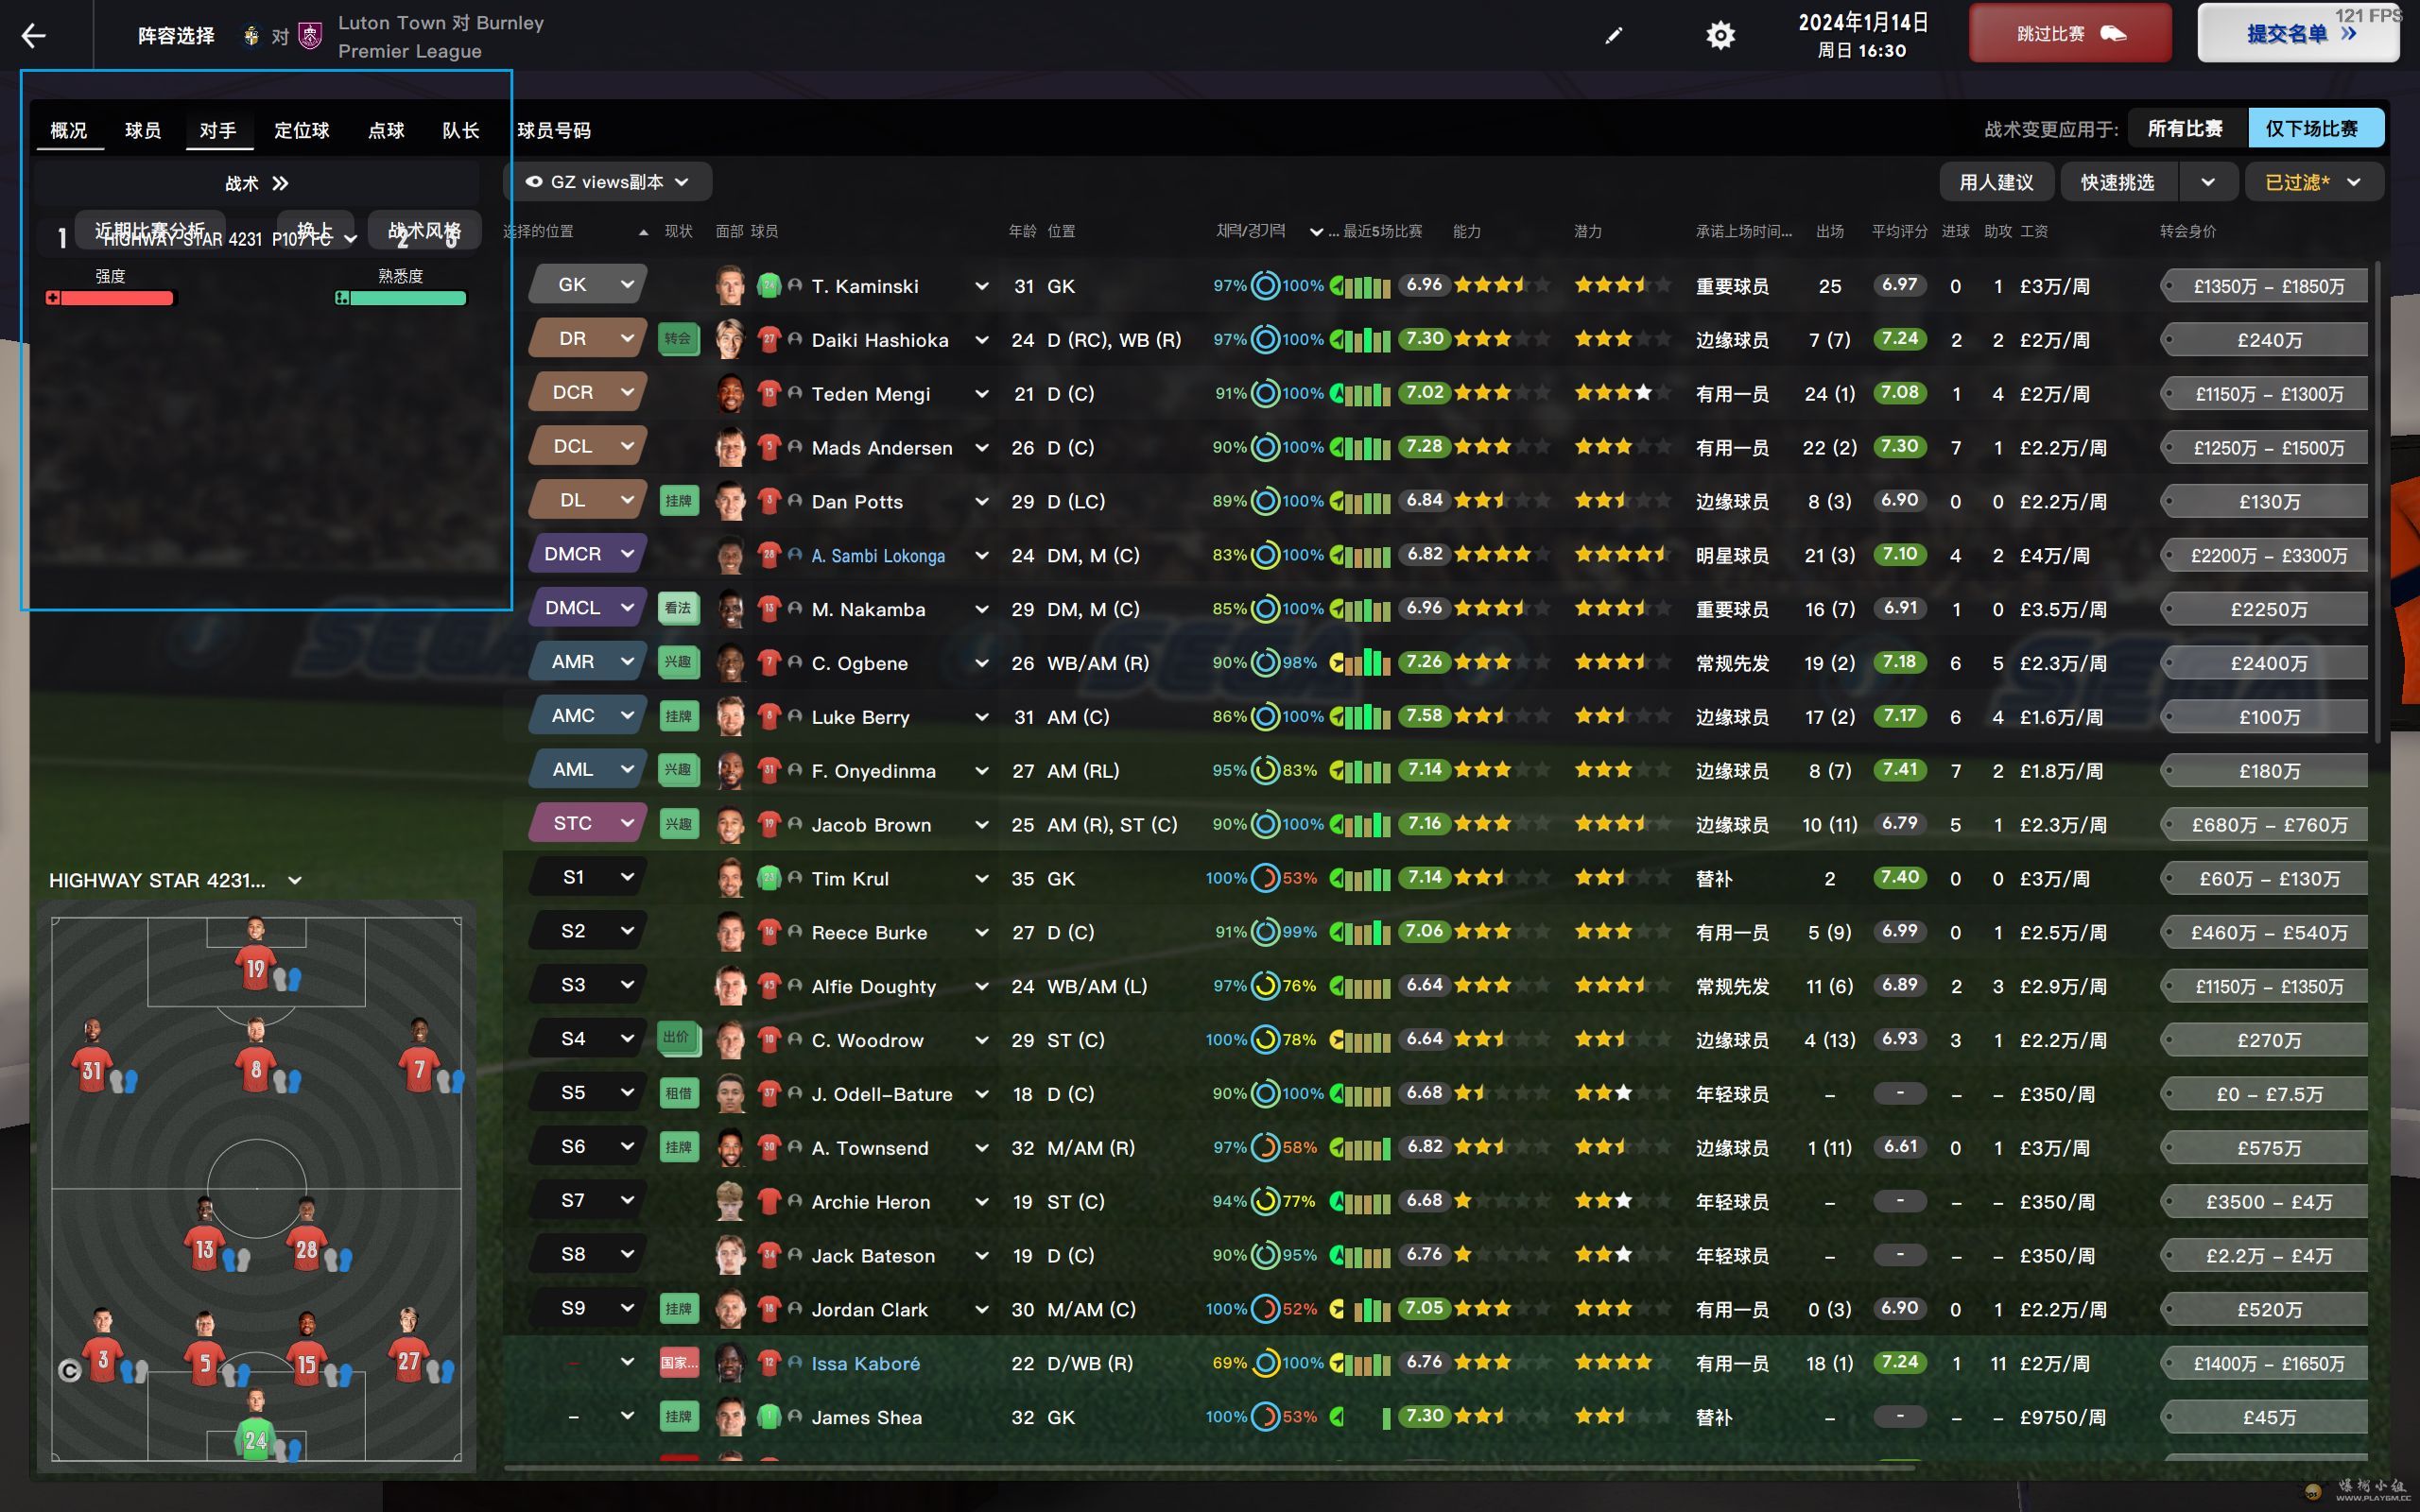
Task: Open the S1 substitute slot dropdown
Action: (x=588, y=877)
